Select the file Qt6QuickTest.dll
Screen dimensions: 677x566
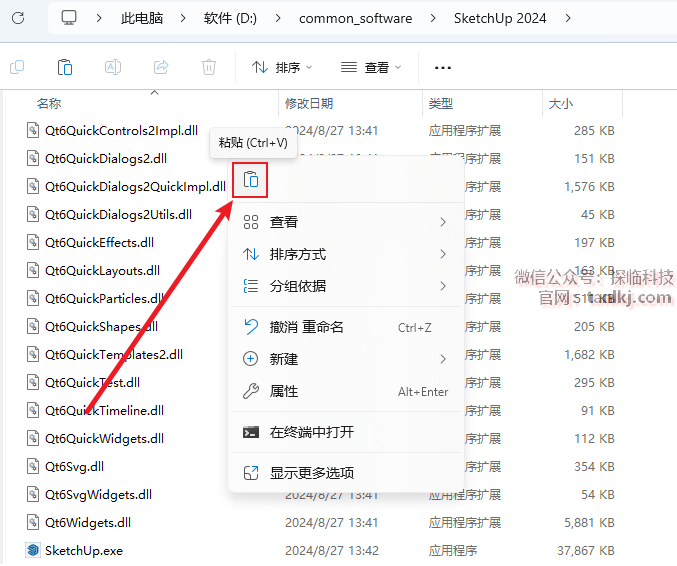92,383
